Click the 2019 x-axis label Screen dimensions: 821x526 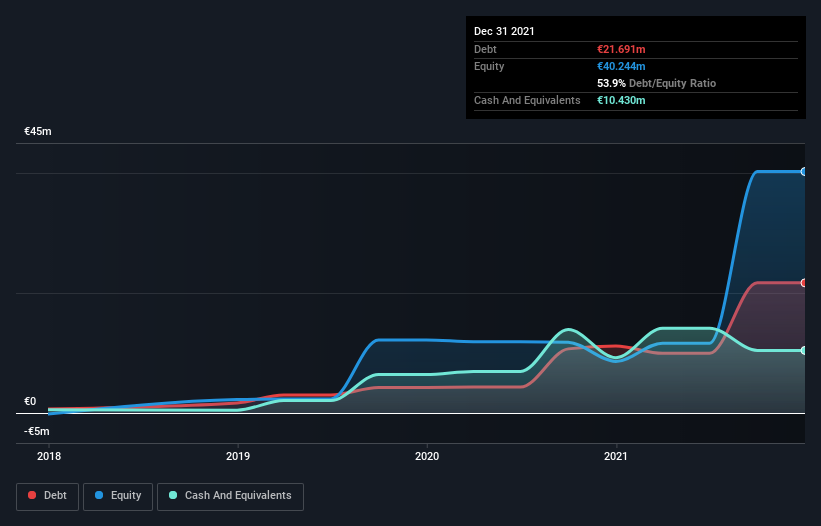[238, 456]
